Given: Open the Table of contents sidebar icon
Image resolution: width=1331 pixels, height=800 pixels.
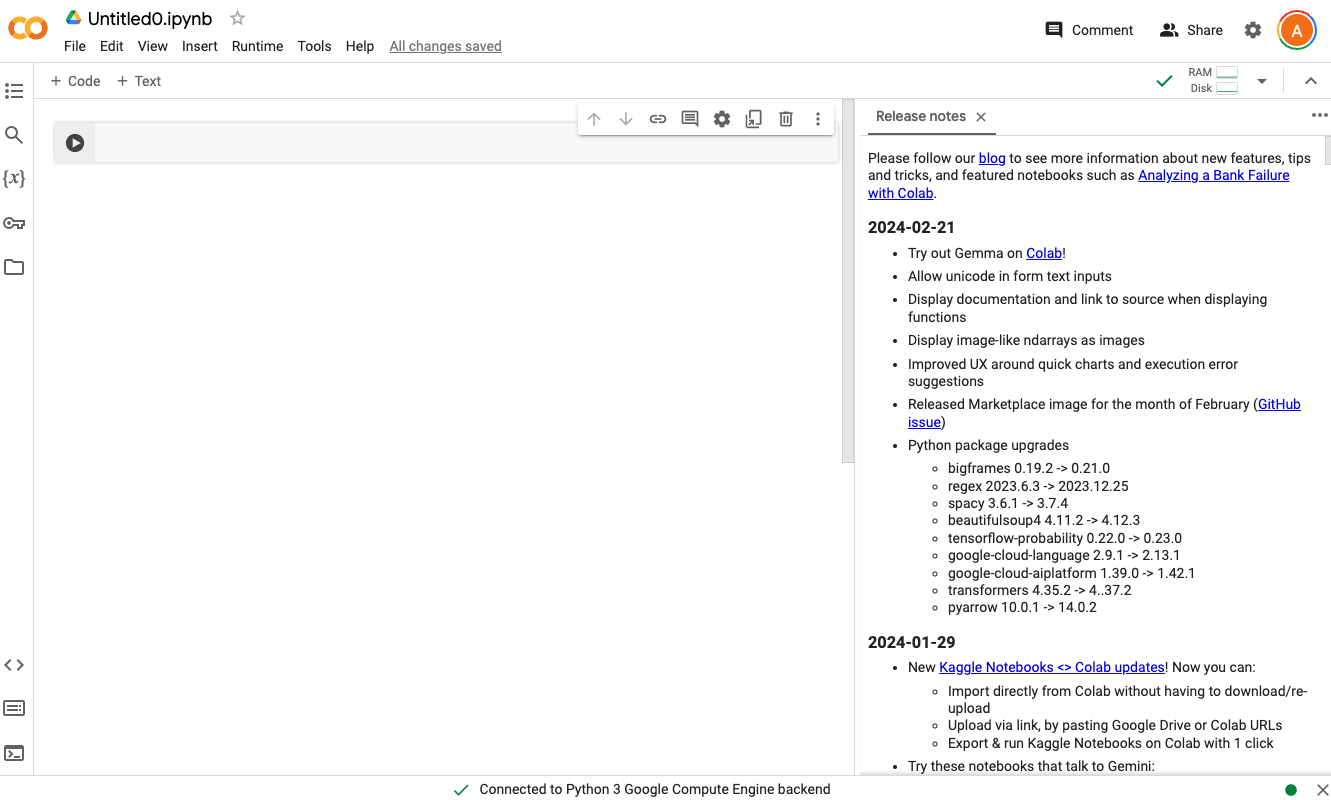Looking at the screenshot, I should tap(14, 91).
